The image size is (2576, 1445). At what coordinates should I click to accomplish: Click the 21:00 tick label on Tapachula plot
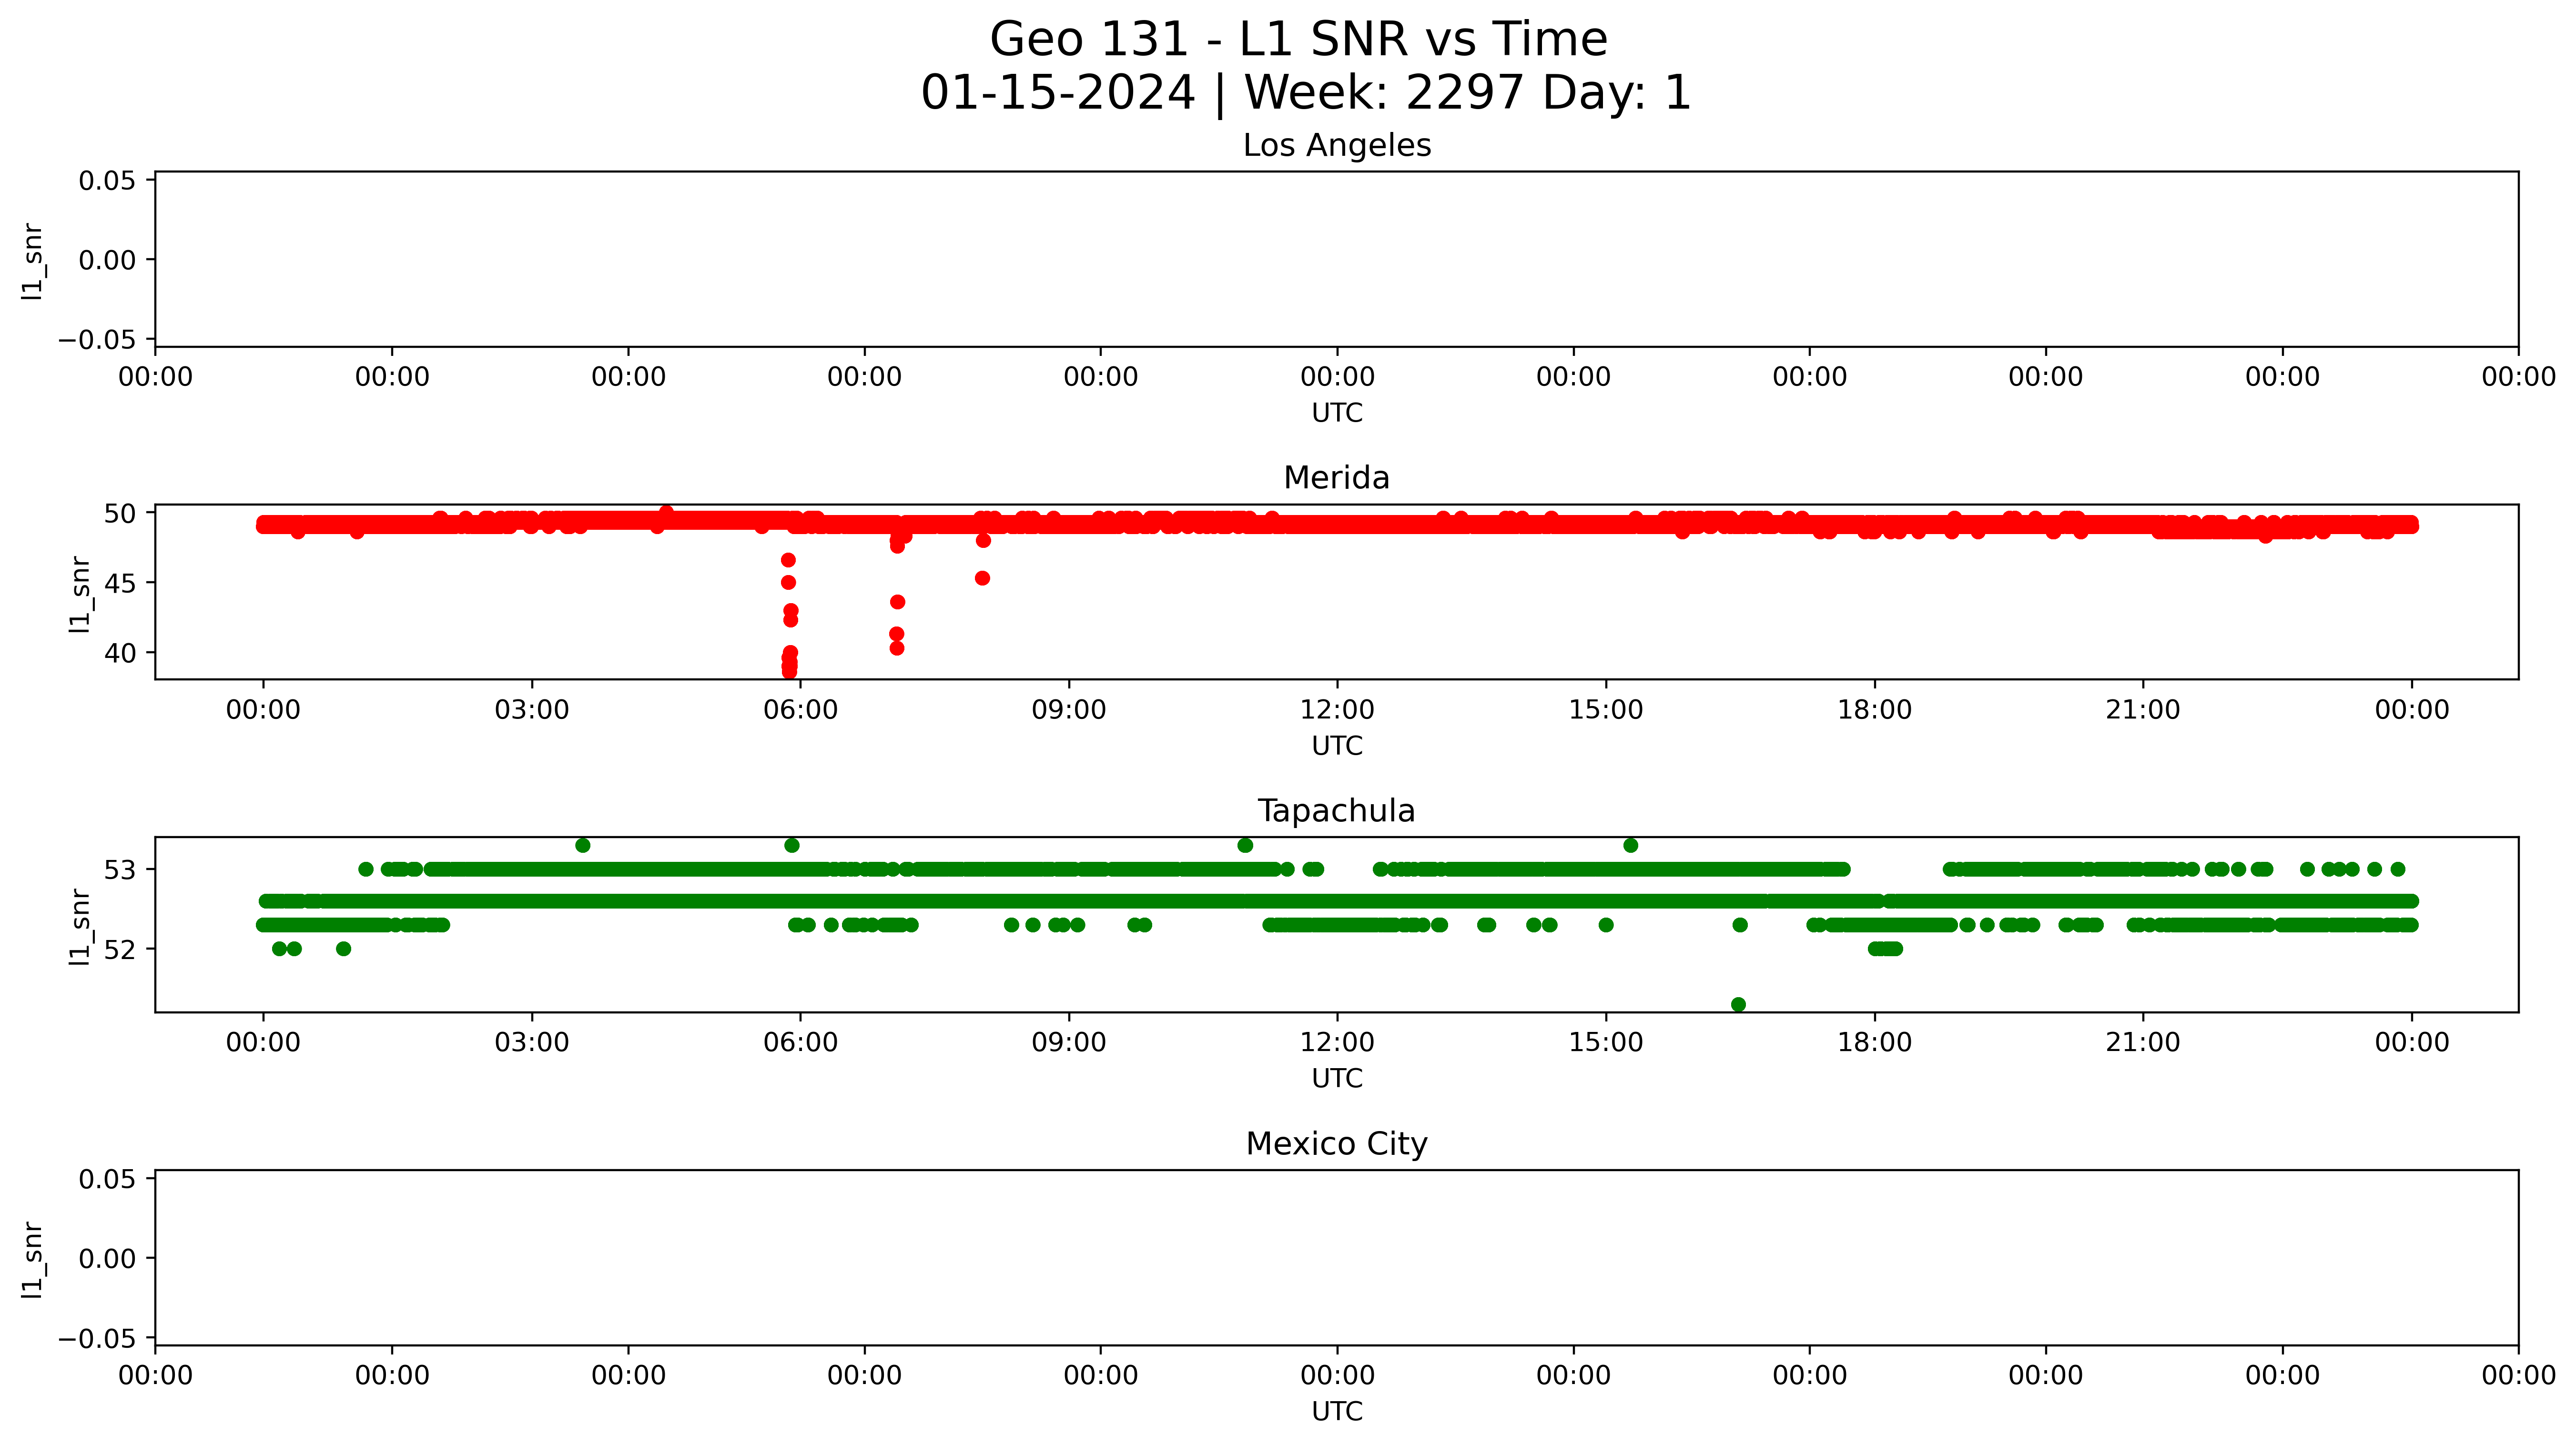pyautogui.click(x=2143, y=1043)
